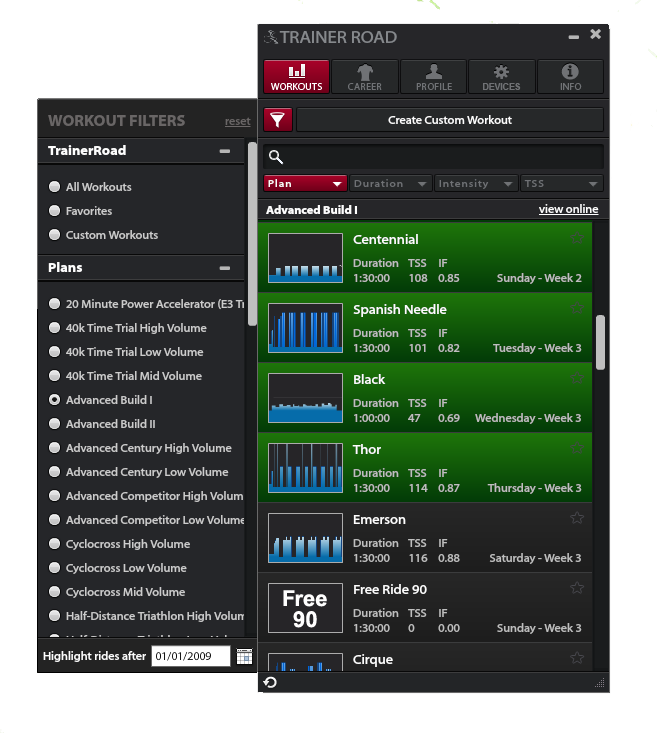Image resolution: width=657 pixels, height=733 pixels.
Task: Open the Plan sort dropdown
Action: click(305, 183)
